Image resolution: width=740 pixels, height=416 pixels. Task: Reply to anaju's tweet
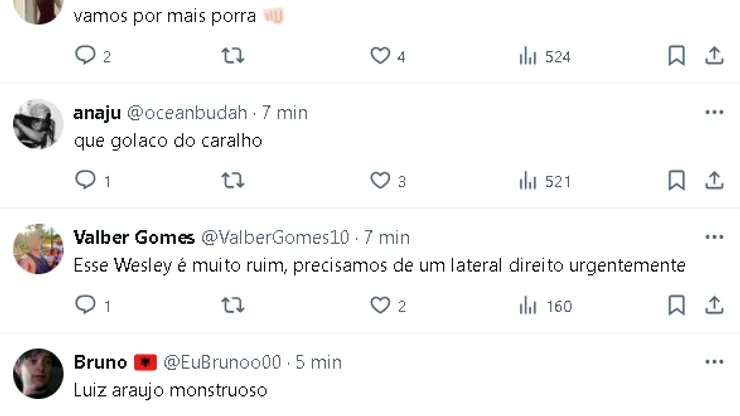(86, 181)
